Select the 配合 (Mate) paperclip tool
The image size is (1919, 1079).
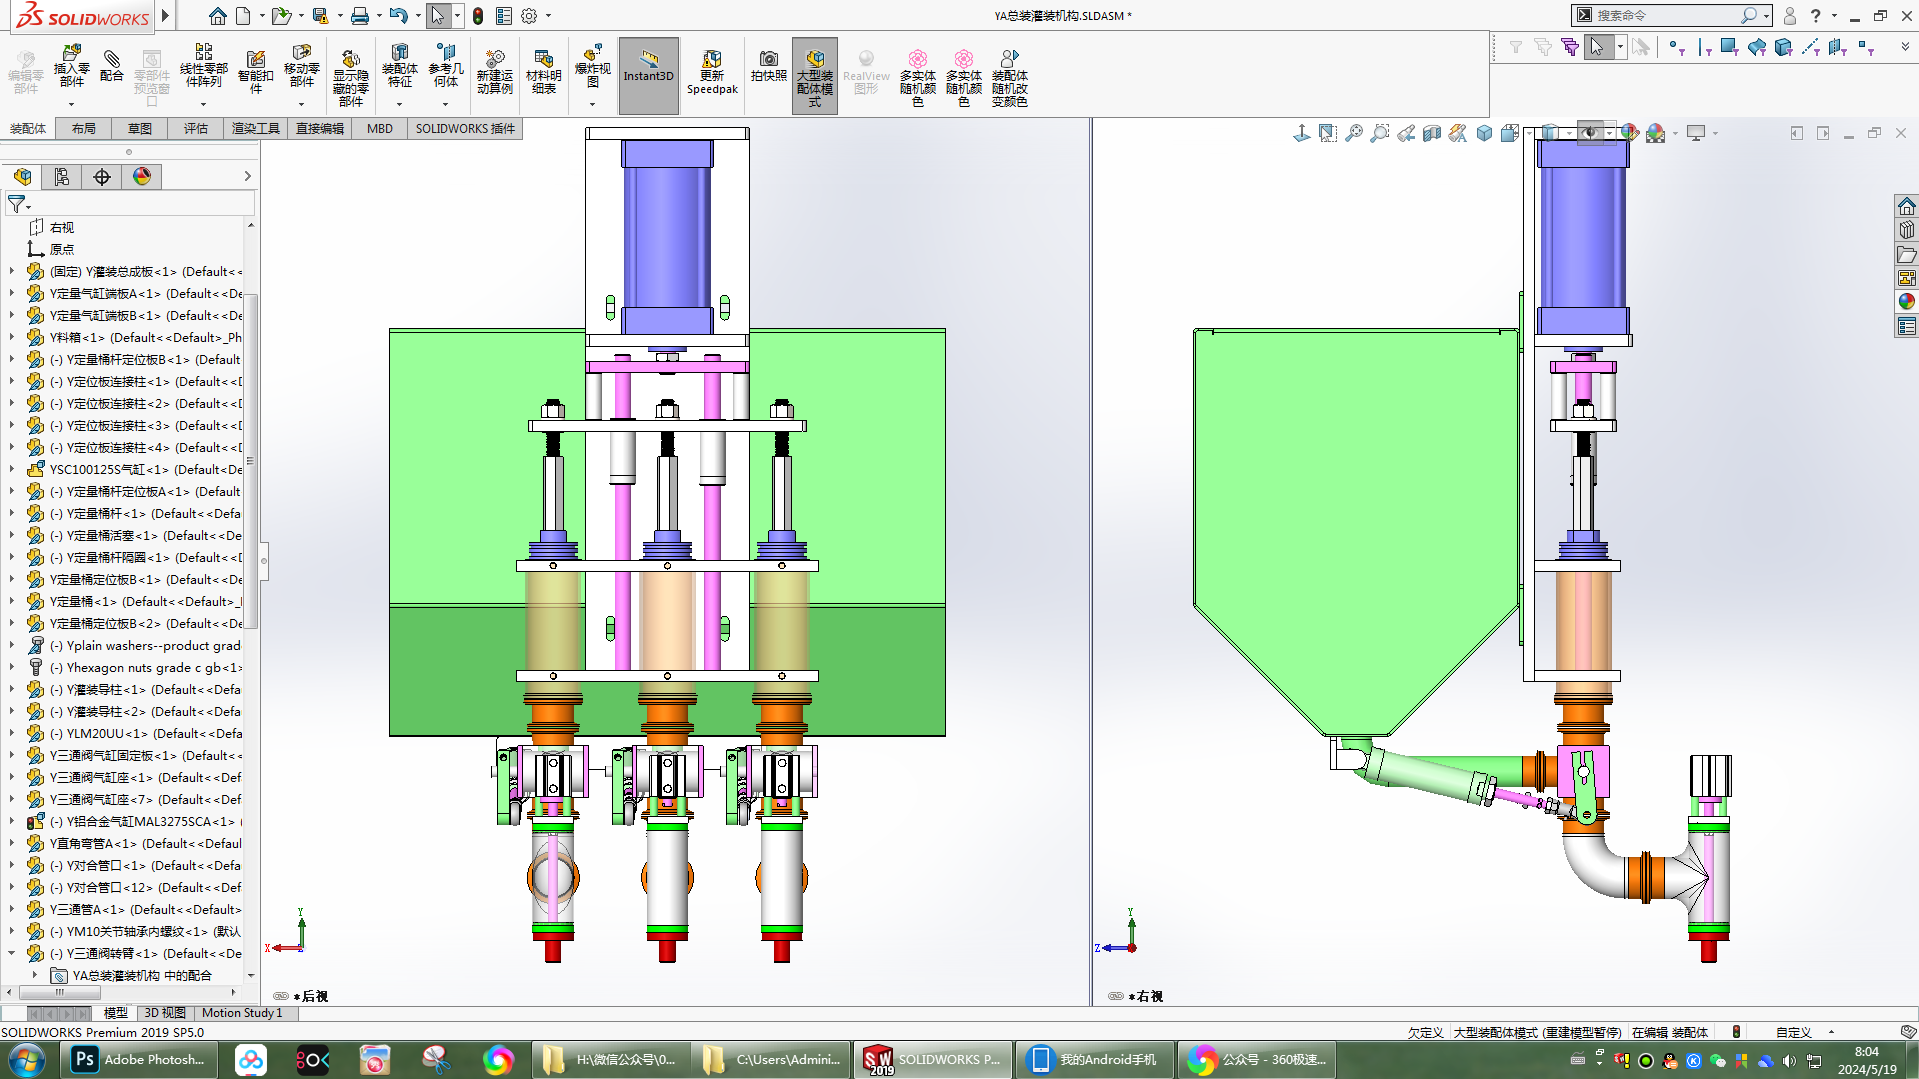coord(112,66)
